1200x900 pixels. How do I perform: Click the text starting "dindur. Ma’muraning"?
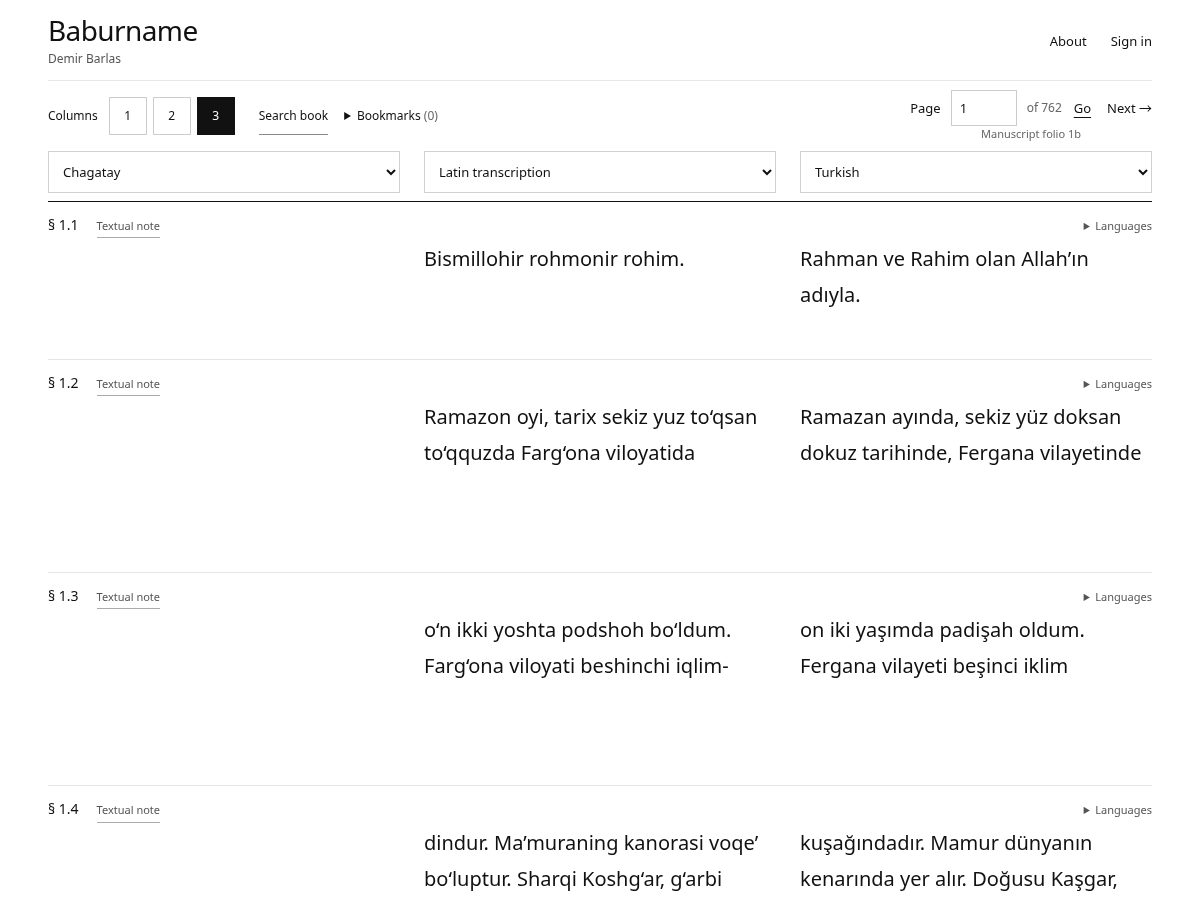pyautogui.click(x=591, y=861)
